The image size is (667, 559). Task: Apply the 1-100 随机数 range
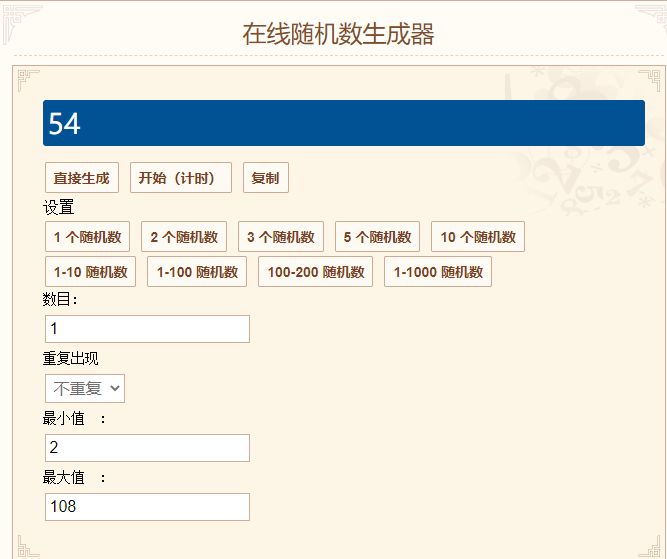[x=197, y=271]
